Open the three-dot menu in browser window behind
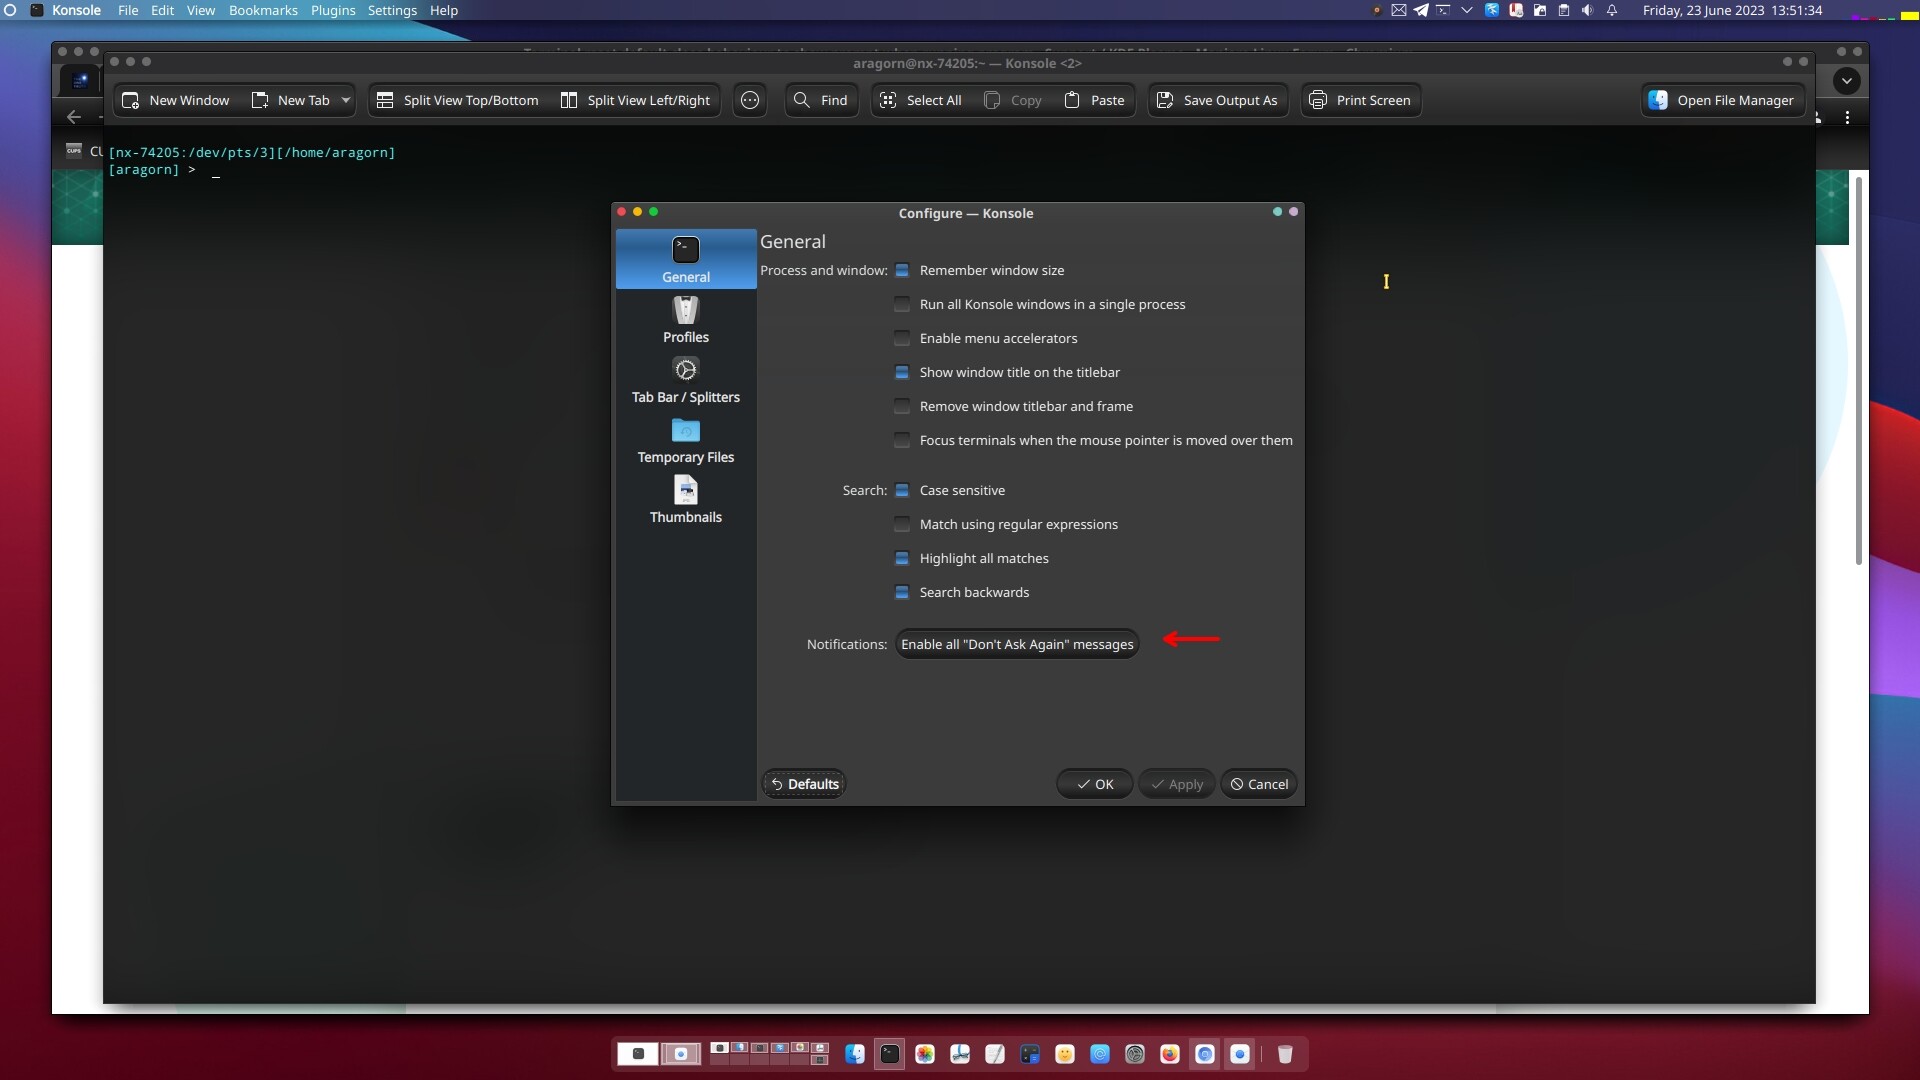Image resolution: width=1920 pixels, height=1080 pixels. tap(1847, 117)
